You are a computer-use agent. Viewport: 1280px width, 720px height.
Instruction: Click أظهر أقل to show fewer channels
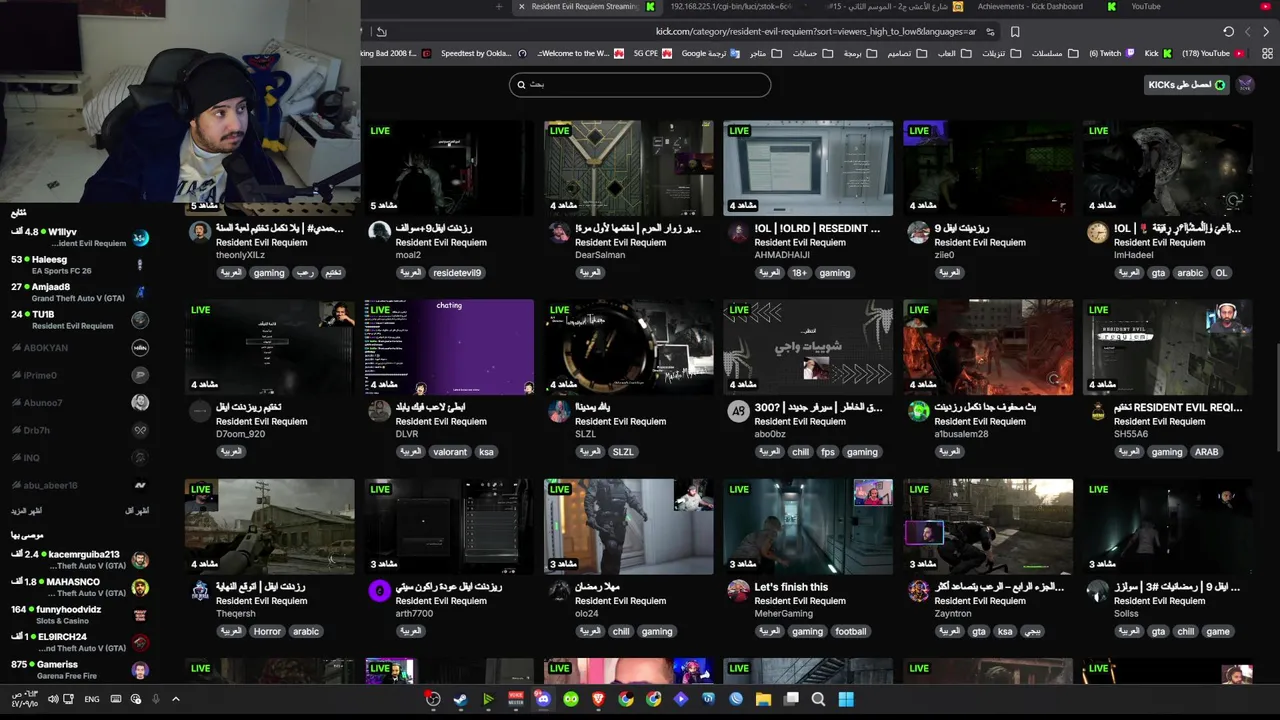tap(137, 510)
